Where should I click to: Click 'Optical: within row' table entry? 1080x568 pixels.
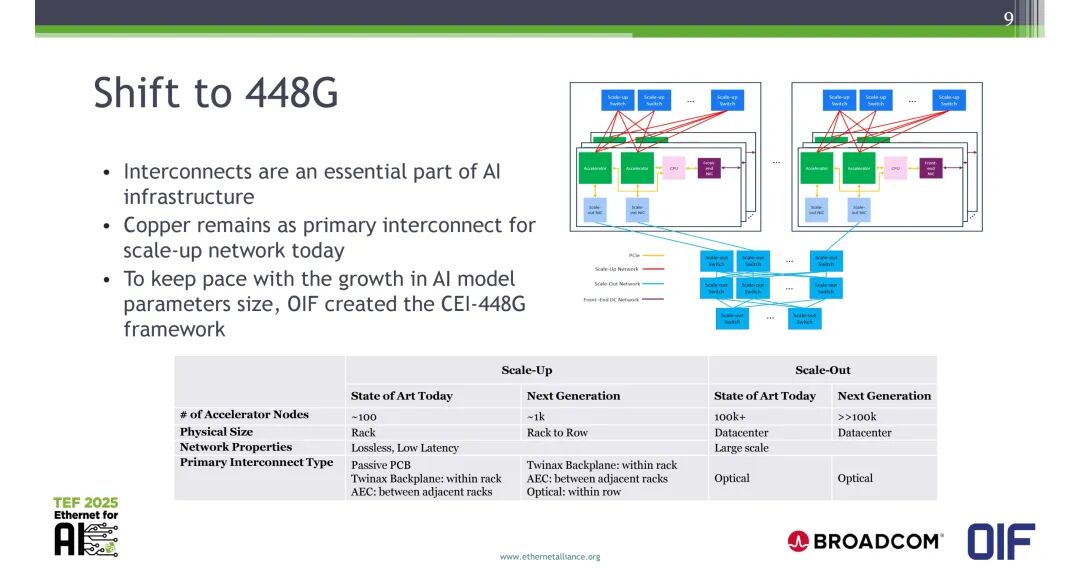tap(574, 492)
